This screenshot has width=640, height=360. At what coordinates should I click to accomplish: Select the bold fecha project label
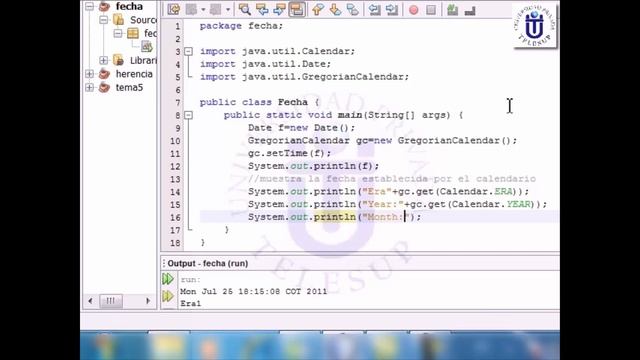129,6
